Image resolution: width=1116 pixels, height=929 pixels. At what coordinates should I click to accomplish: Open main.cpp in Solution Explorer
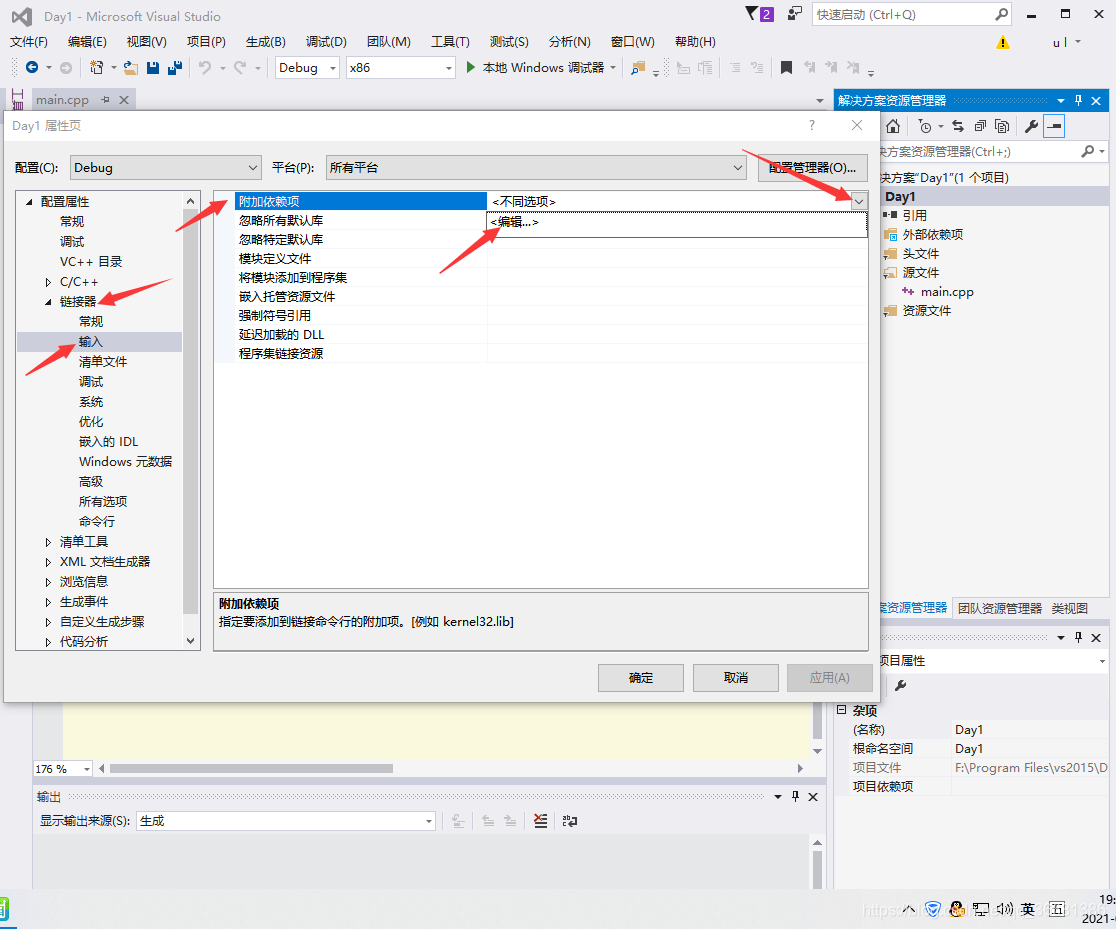click(947, 292)
